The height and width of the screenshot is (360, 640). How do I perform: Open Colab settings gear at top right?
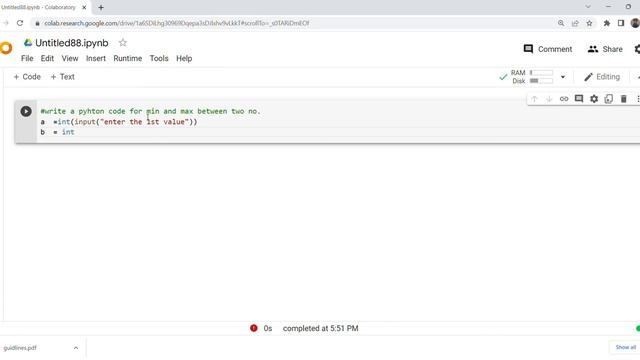[x=637, y=49]
